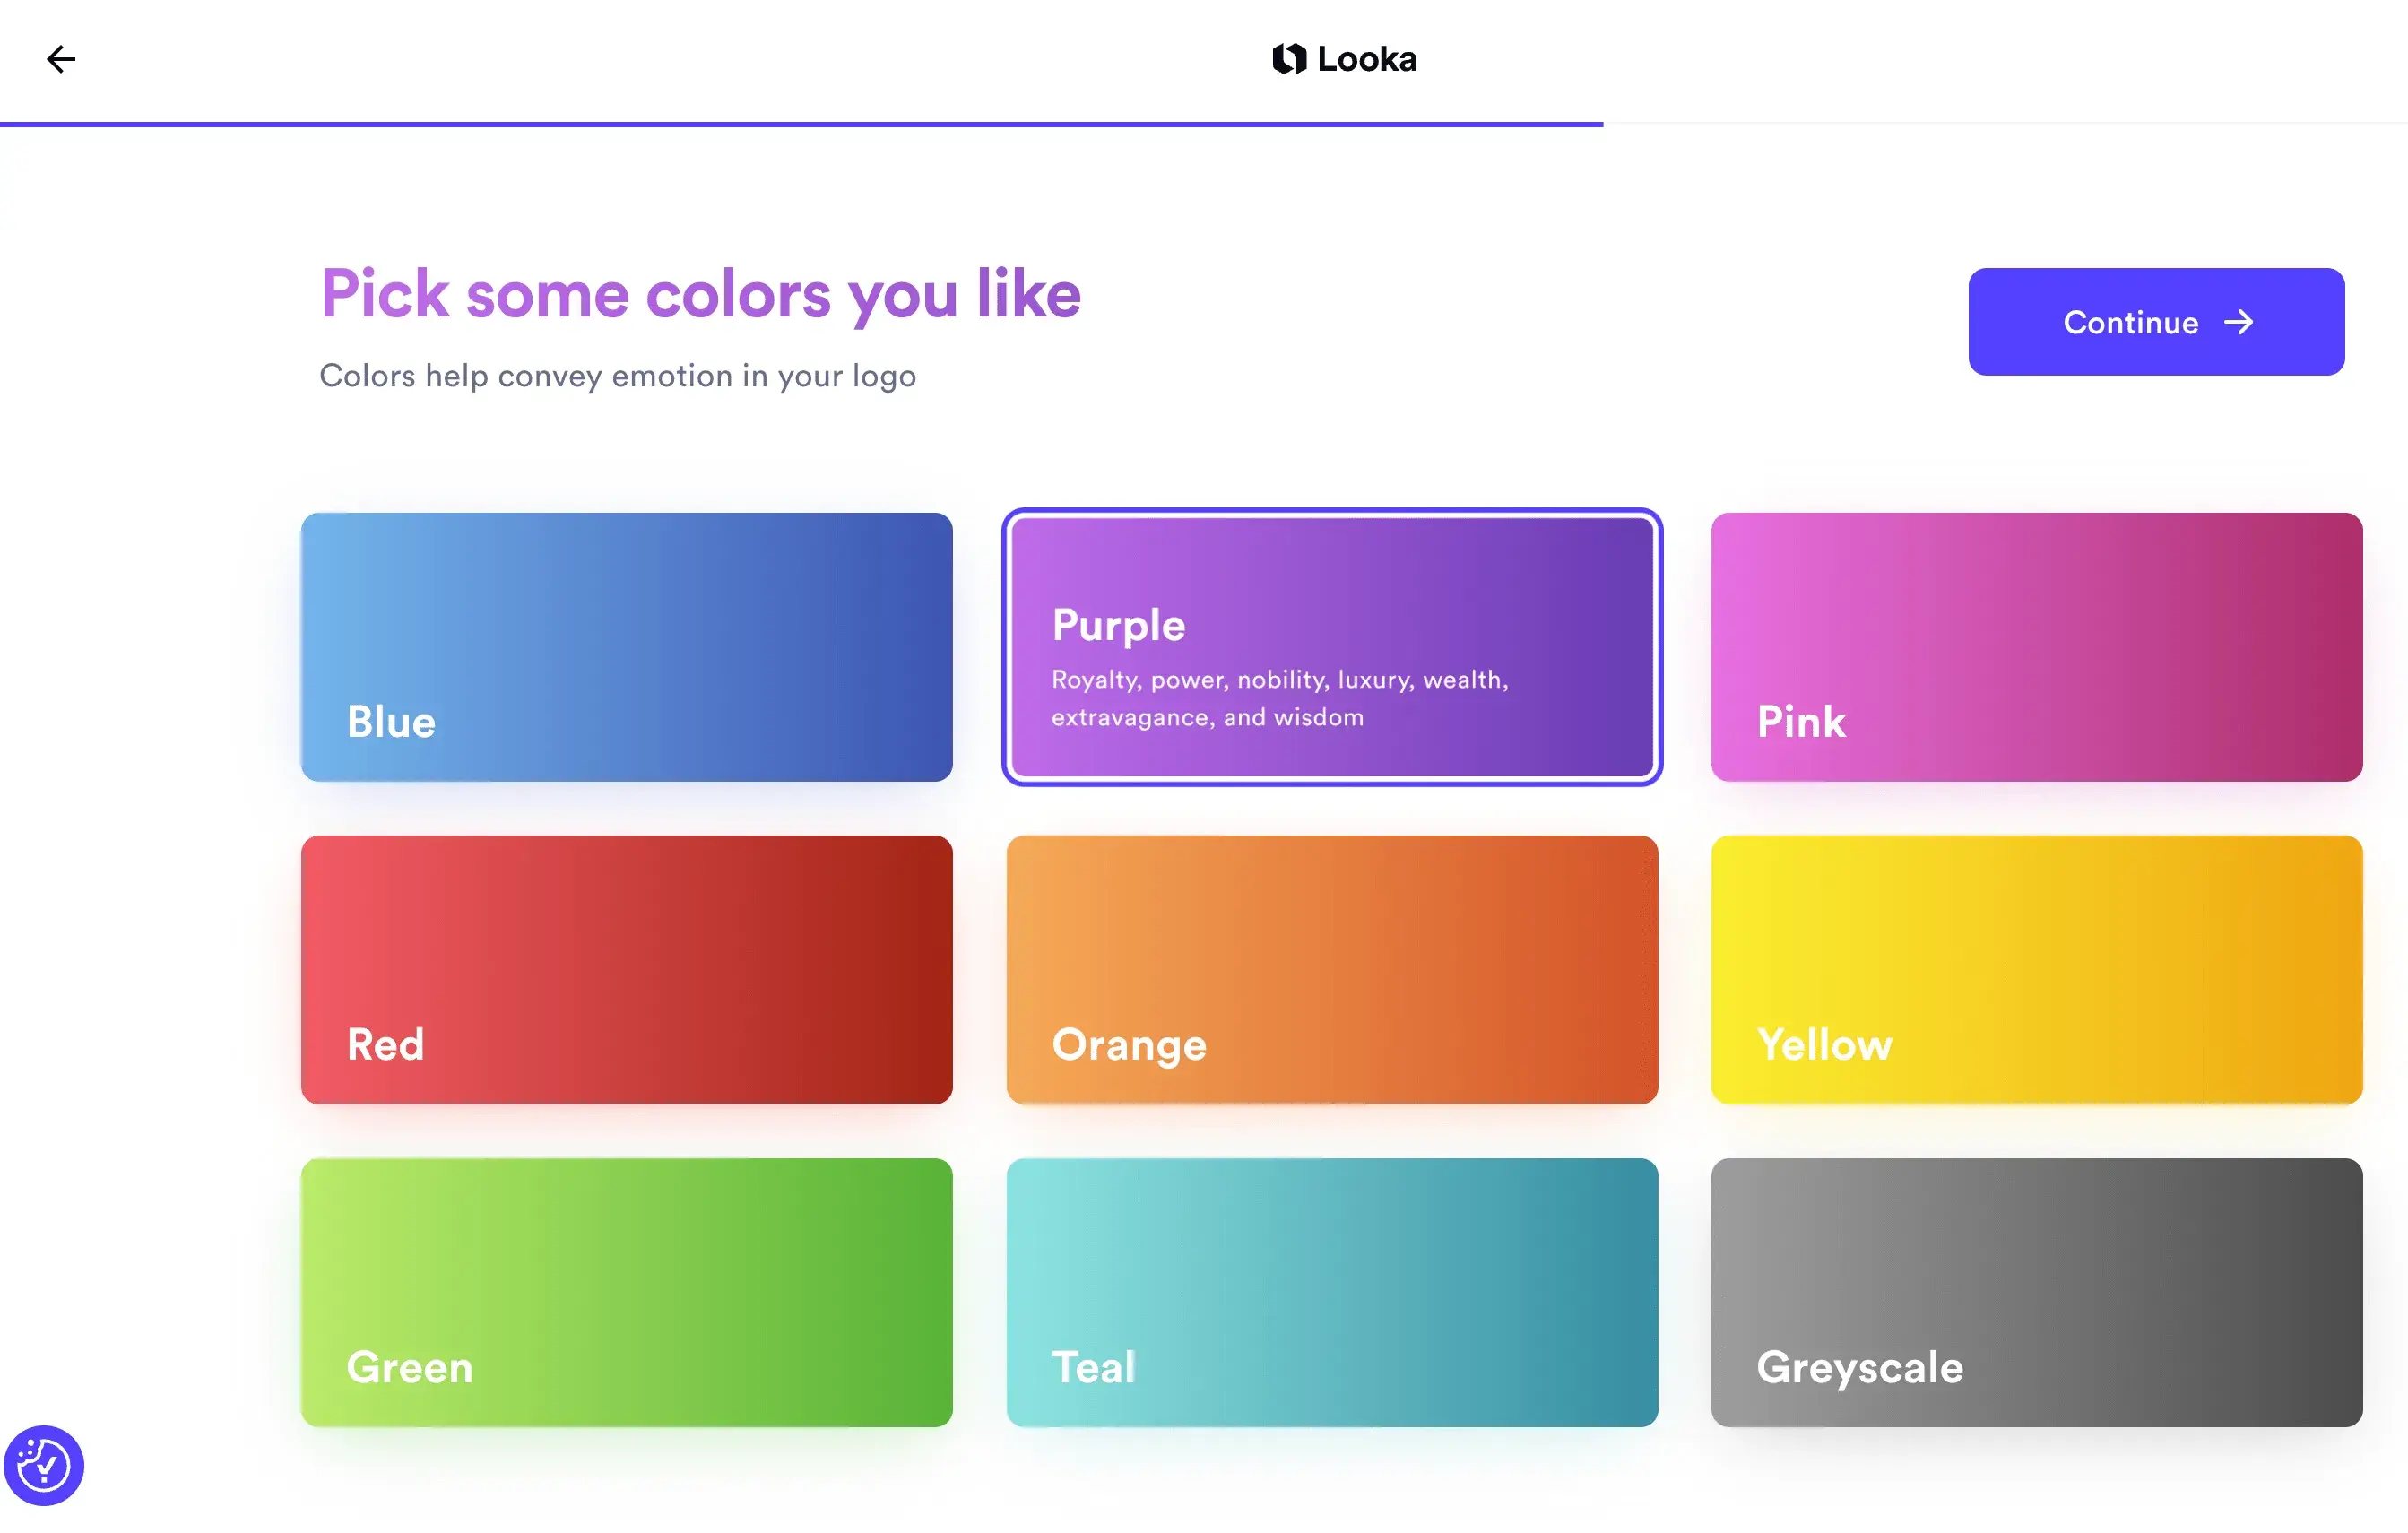Image resolution: width=2408 pixels, height=1533 pixels.
Task: Click the Purple title label
Action: click(x=1118, y=625)
